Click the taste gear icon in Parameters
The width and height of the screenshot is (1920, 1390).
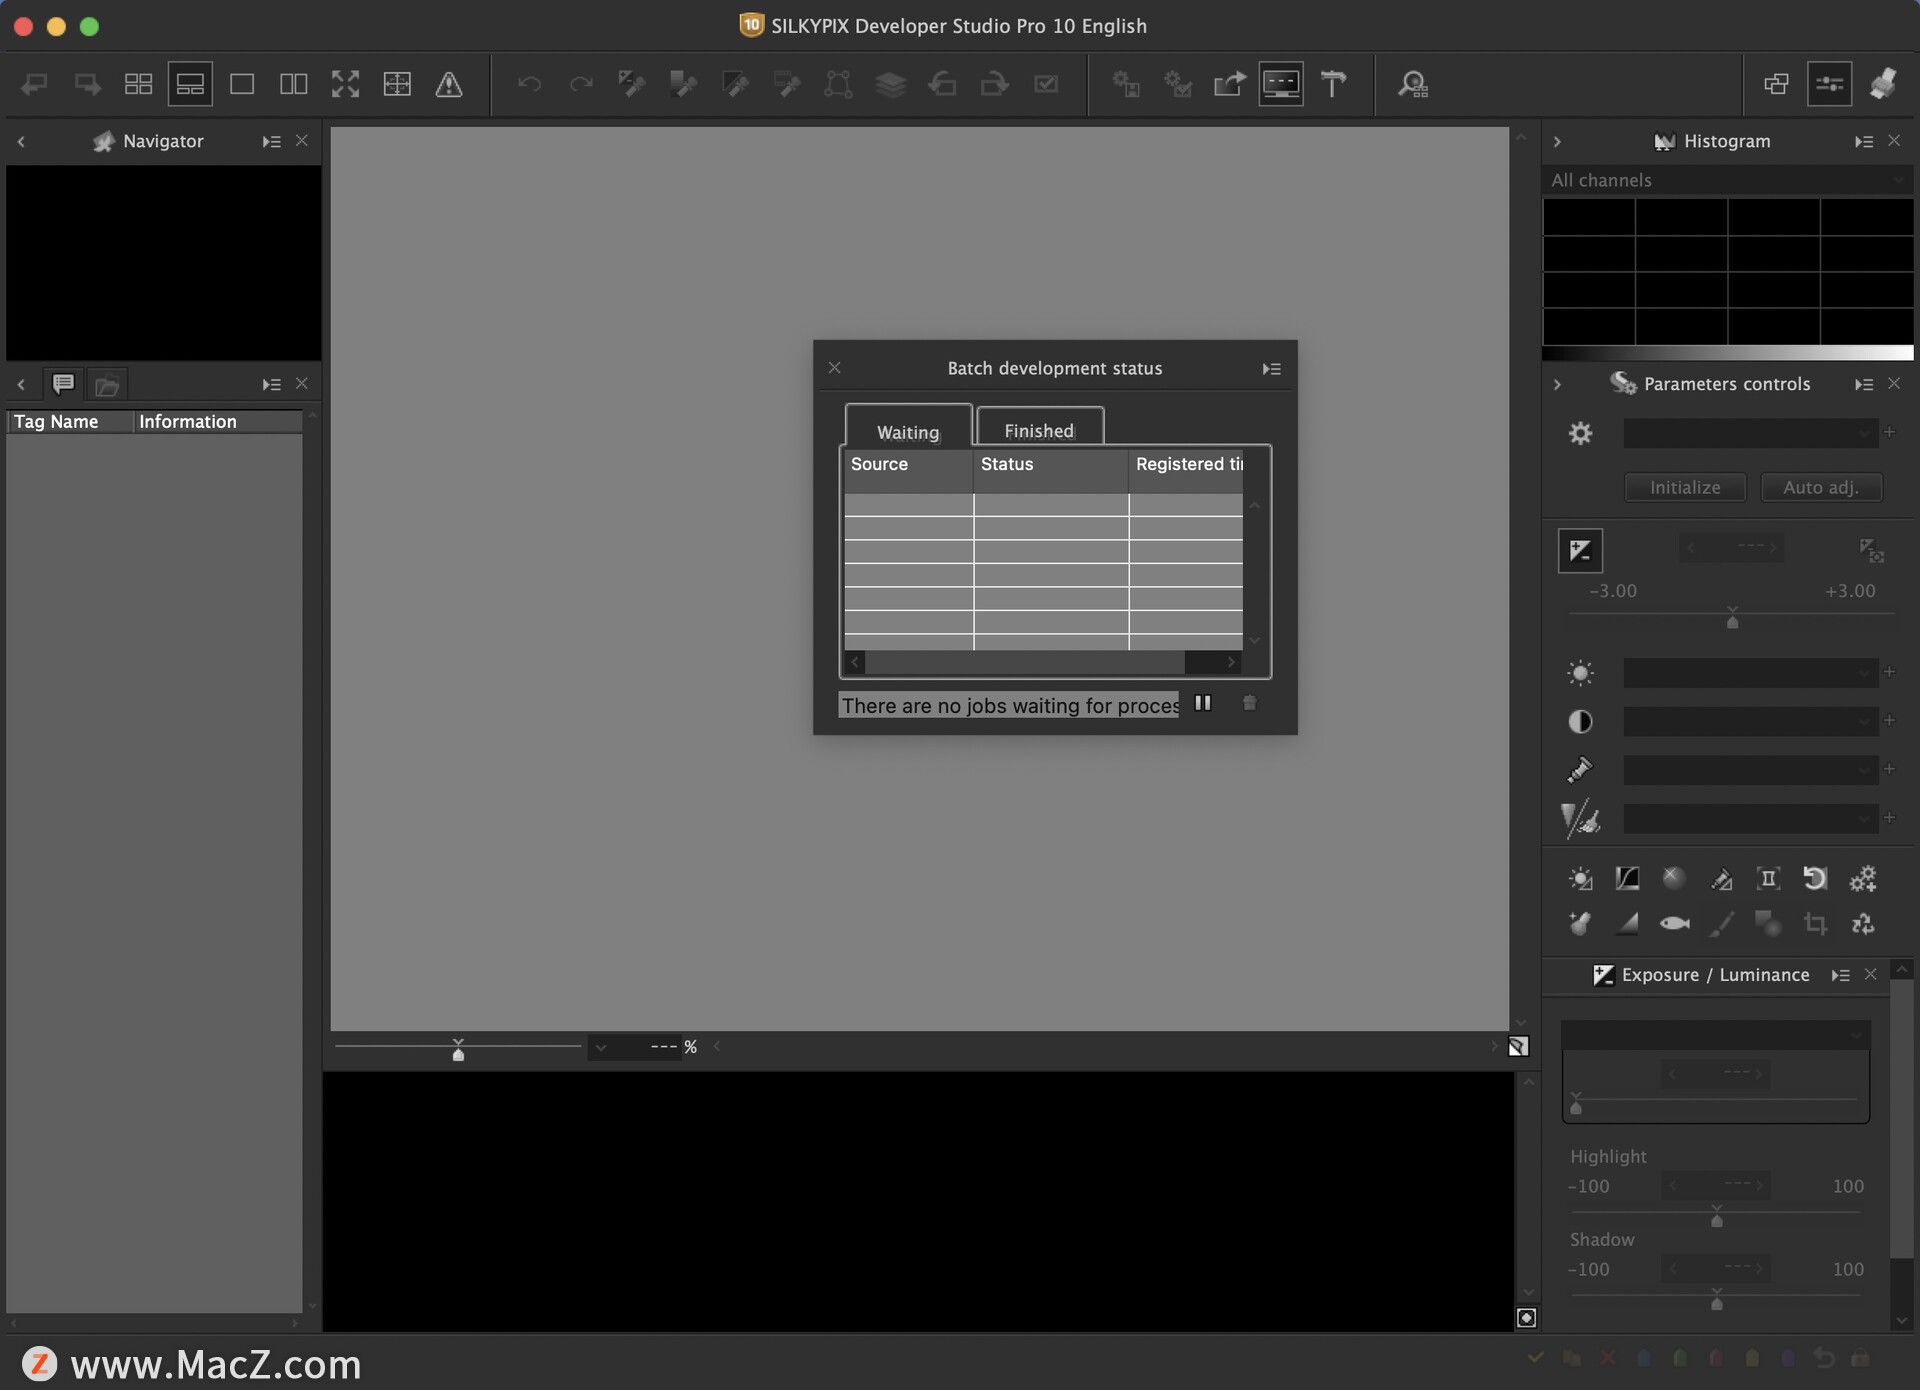click(1580, 433)
